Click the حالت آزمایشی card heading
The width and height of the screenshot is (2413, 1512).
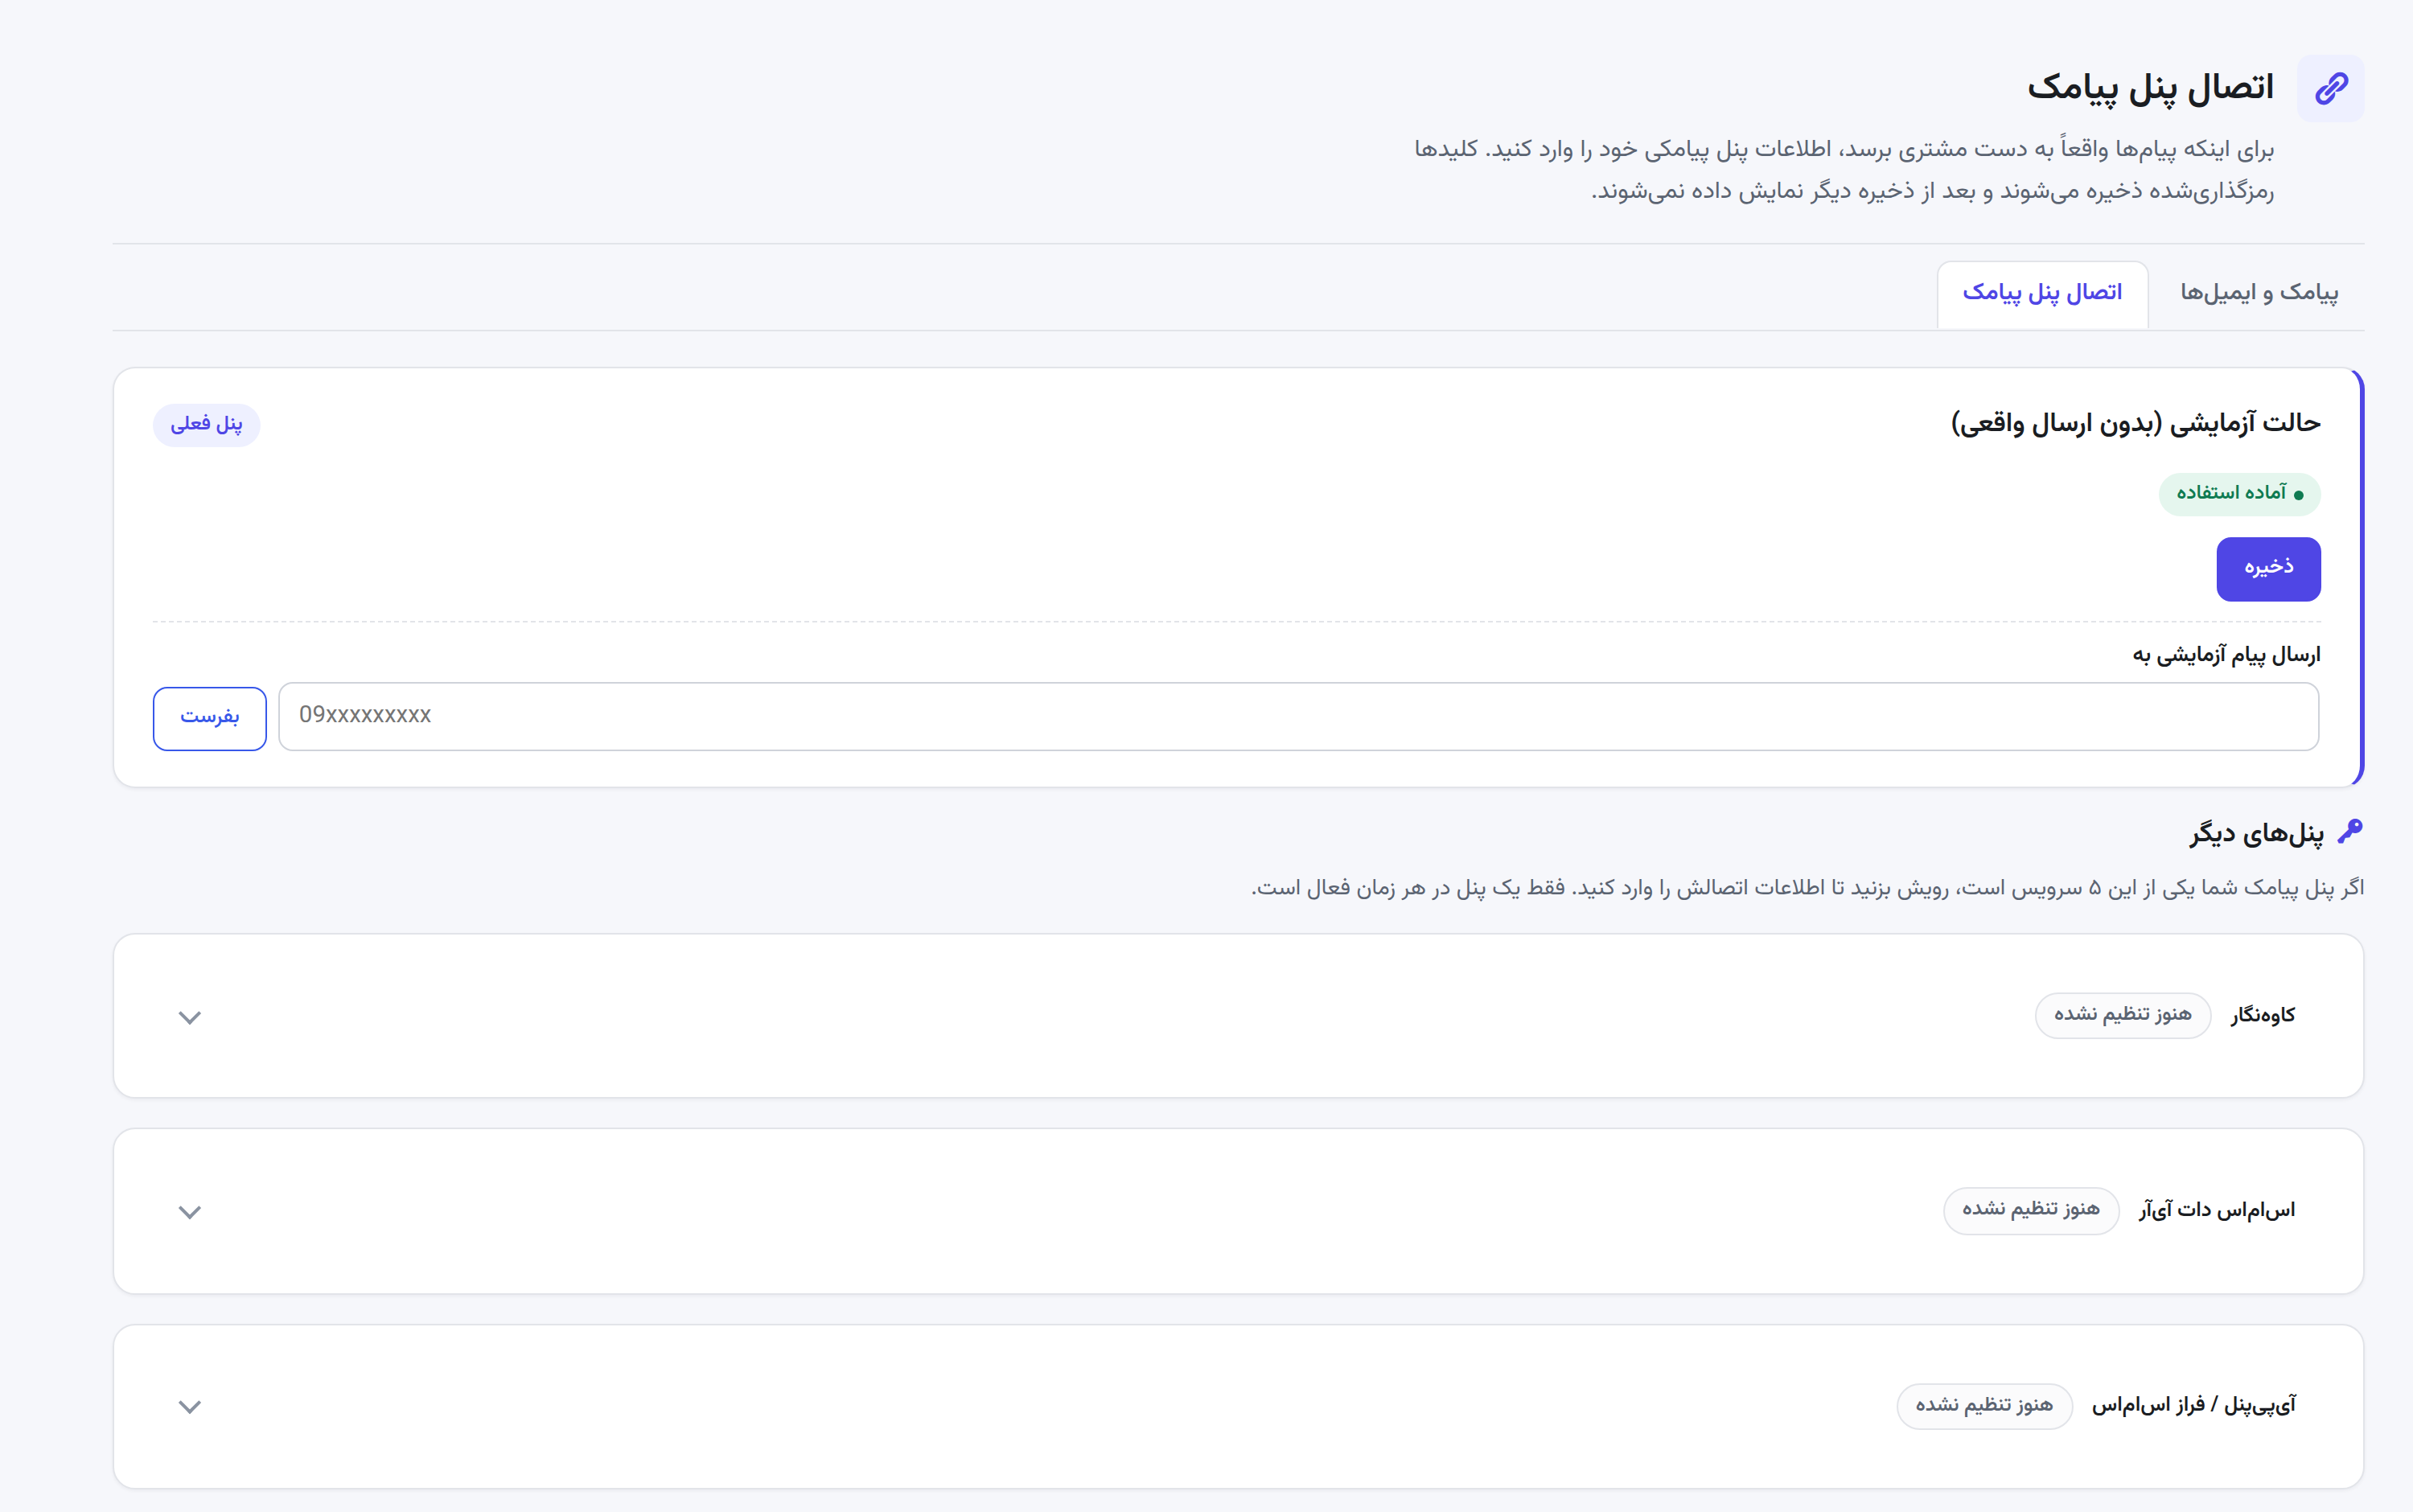[x=2135, y=423]
